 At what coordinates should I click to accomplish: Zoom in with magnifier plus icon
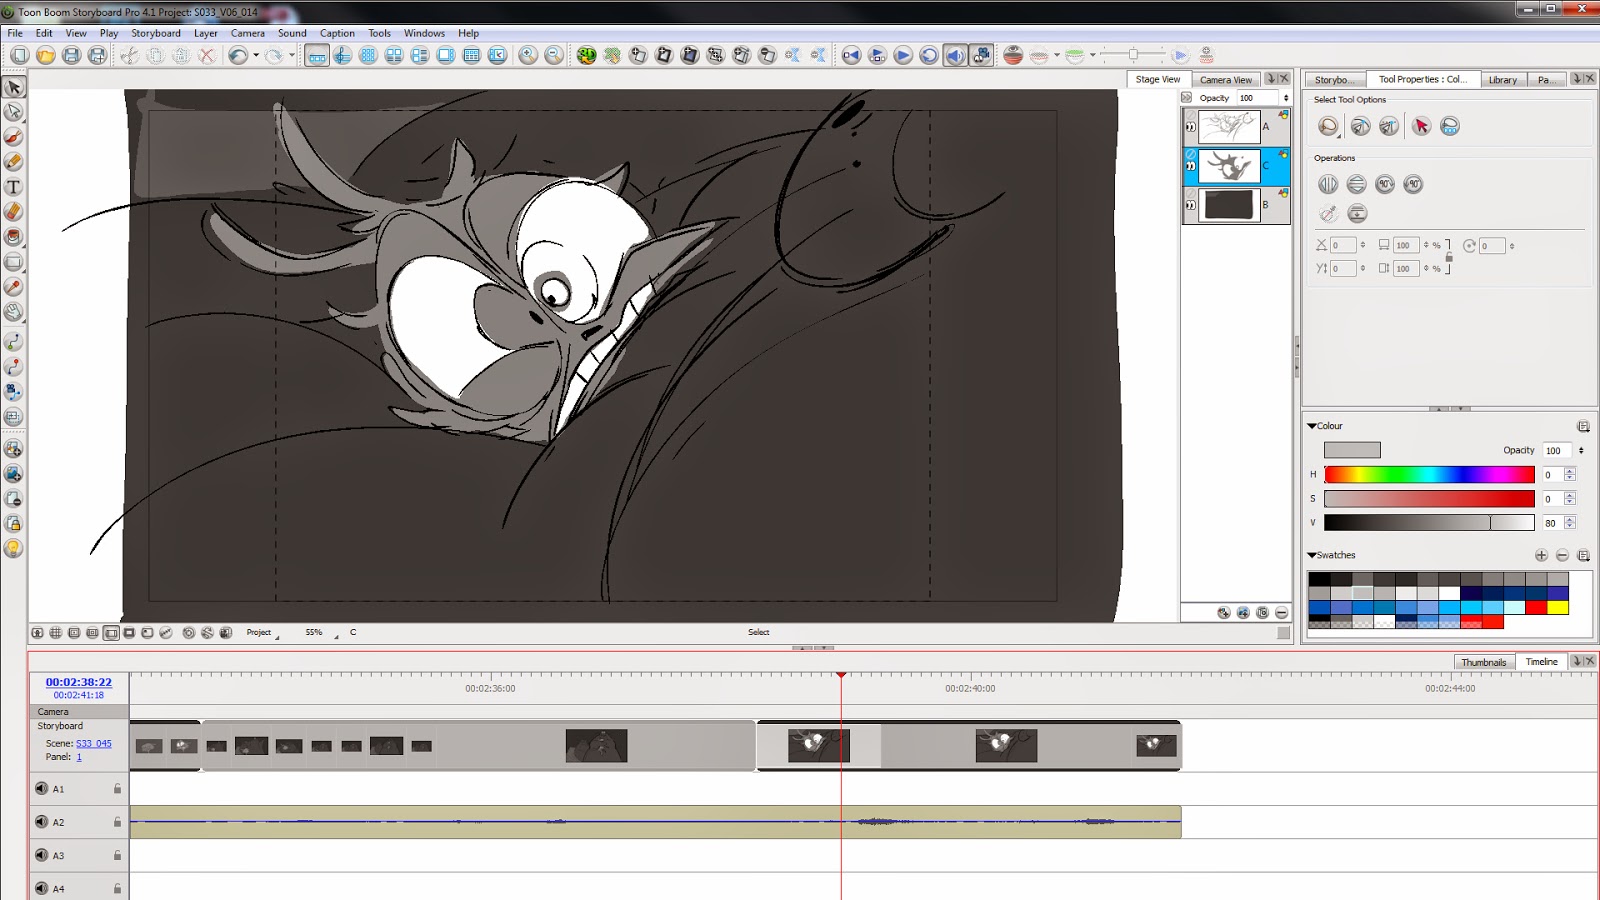coord(528,56)
